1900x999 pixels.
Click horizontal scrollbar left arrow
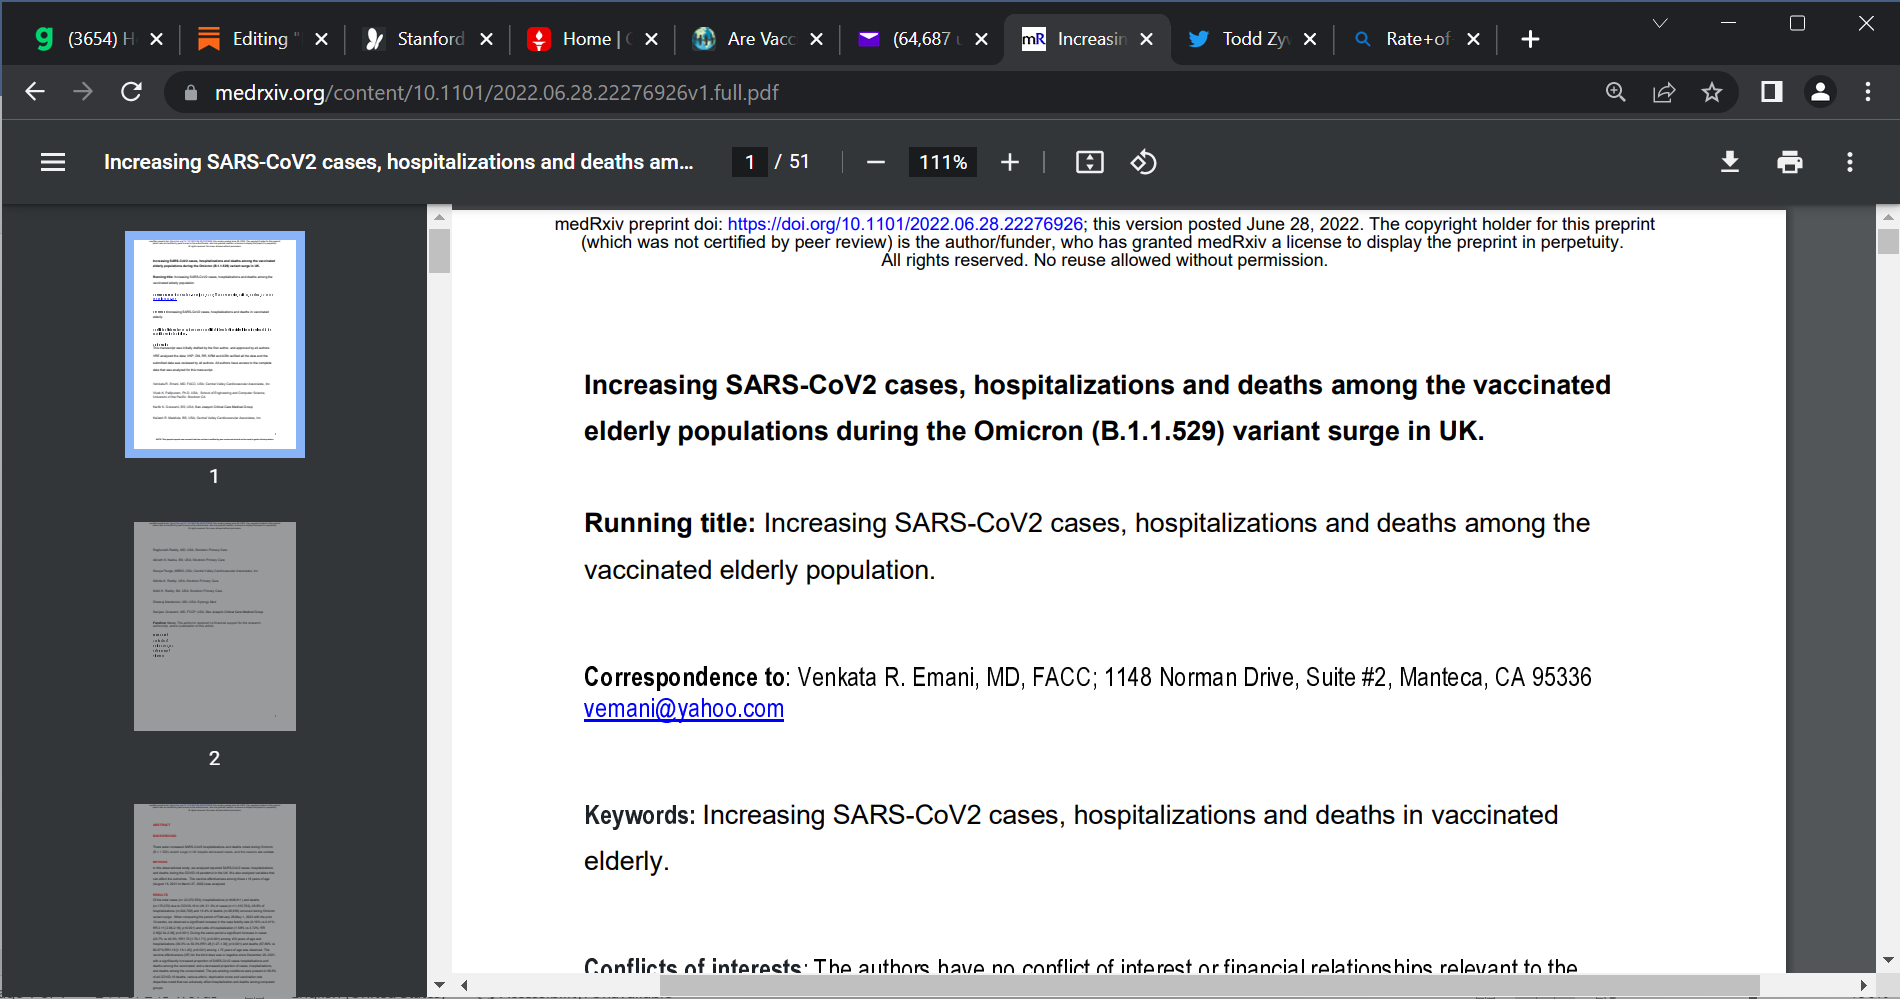[x=465, y=985]
